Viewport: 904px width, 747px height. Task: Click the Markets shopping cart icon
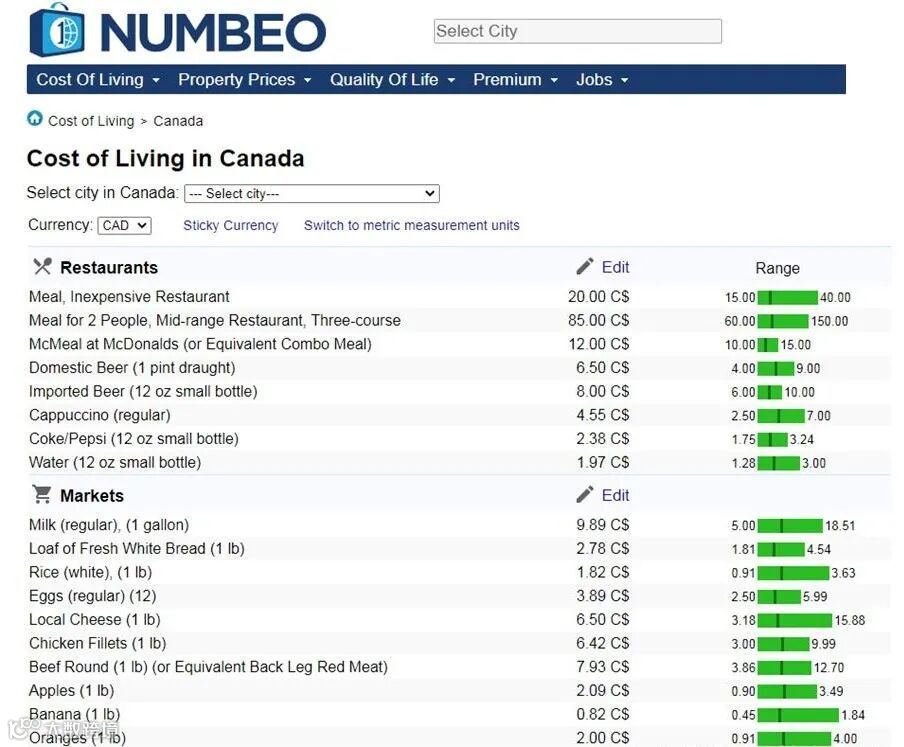tap(42, 494)
